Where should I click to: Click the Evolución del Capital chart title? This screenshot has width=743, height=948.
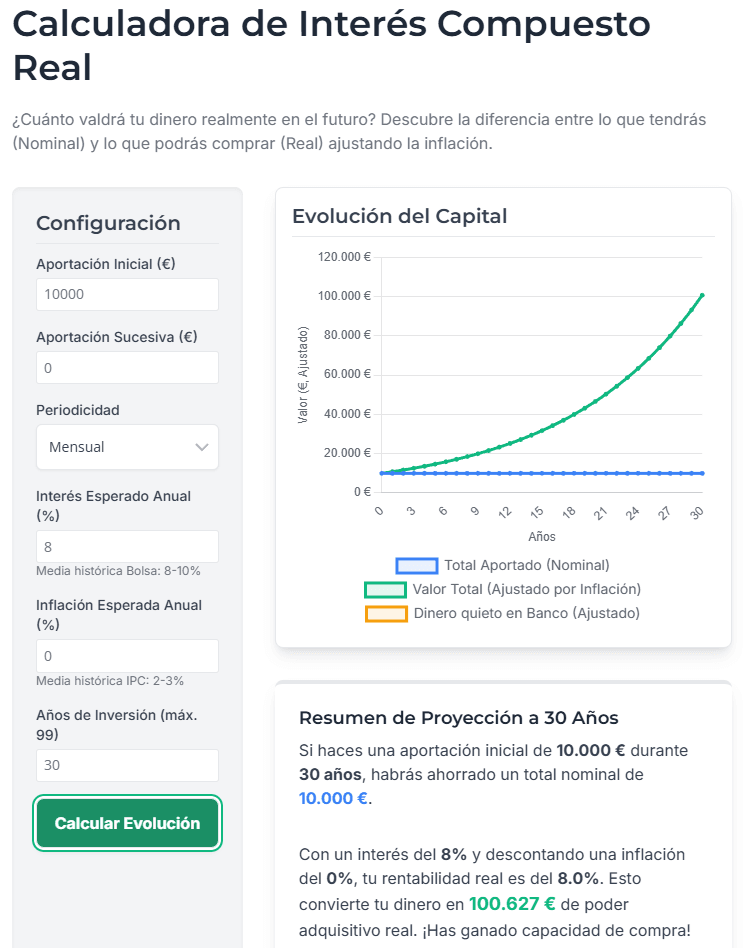(399, 216)
